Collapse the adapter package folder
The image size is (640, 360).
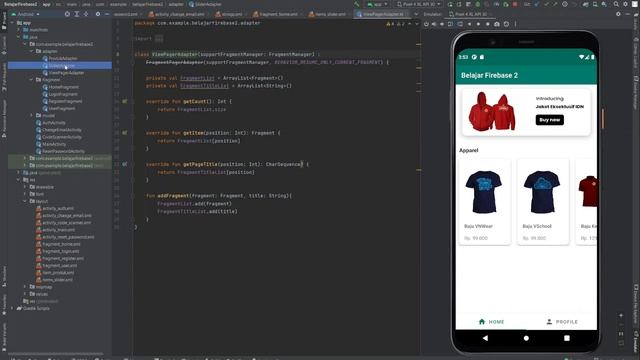tap(32, 51)
